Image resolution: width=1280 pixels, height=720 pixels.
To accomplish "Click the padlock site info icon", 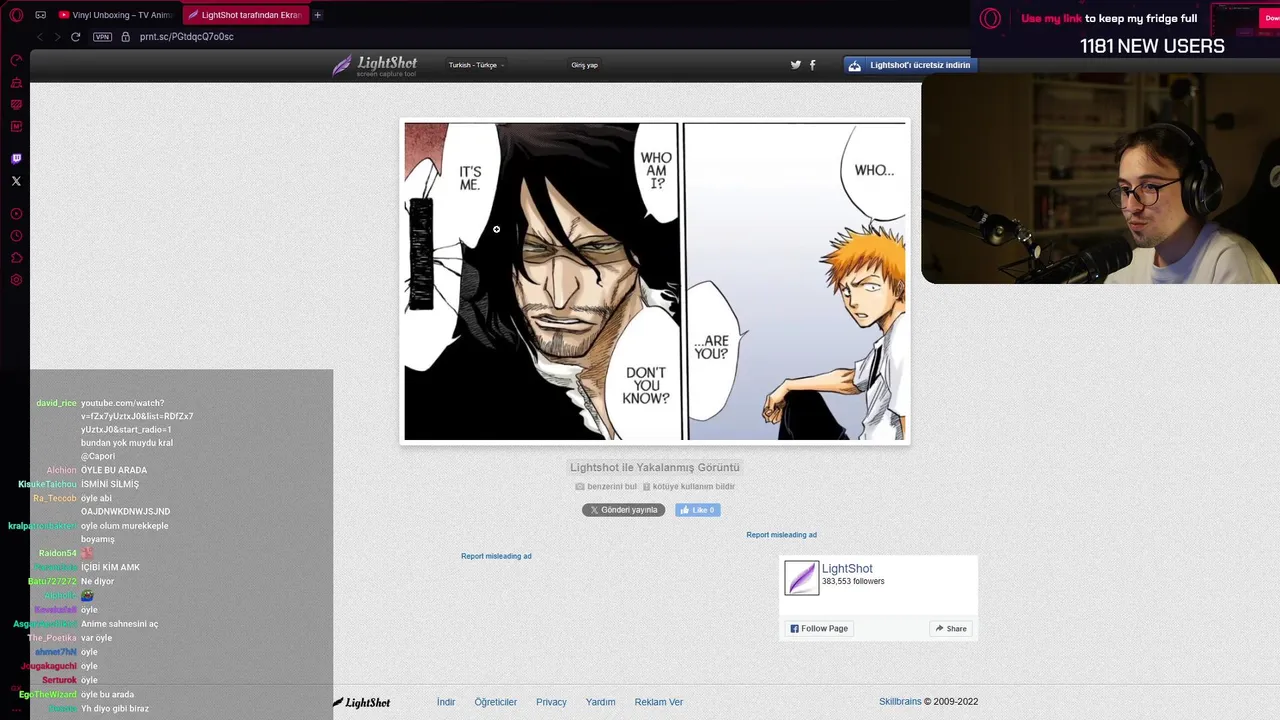I will pyautogui.click(x=125, y=37).
